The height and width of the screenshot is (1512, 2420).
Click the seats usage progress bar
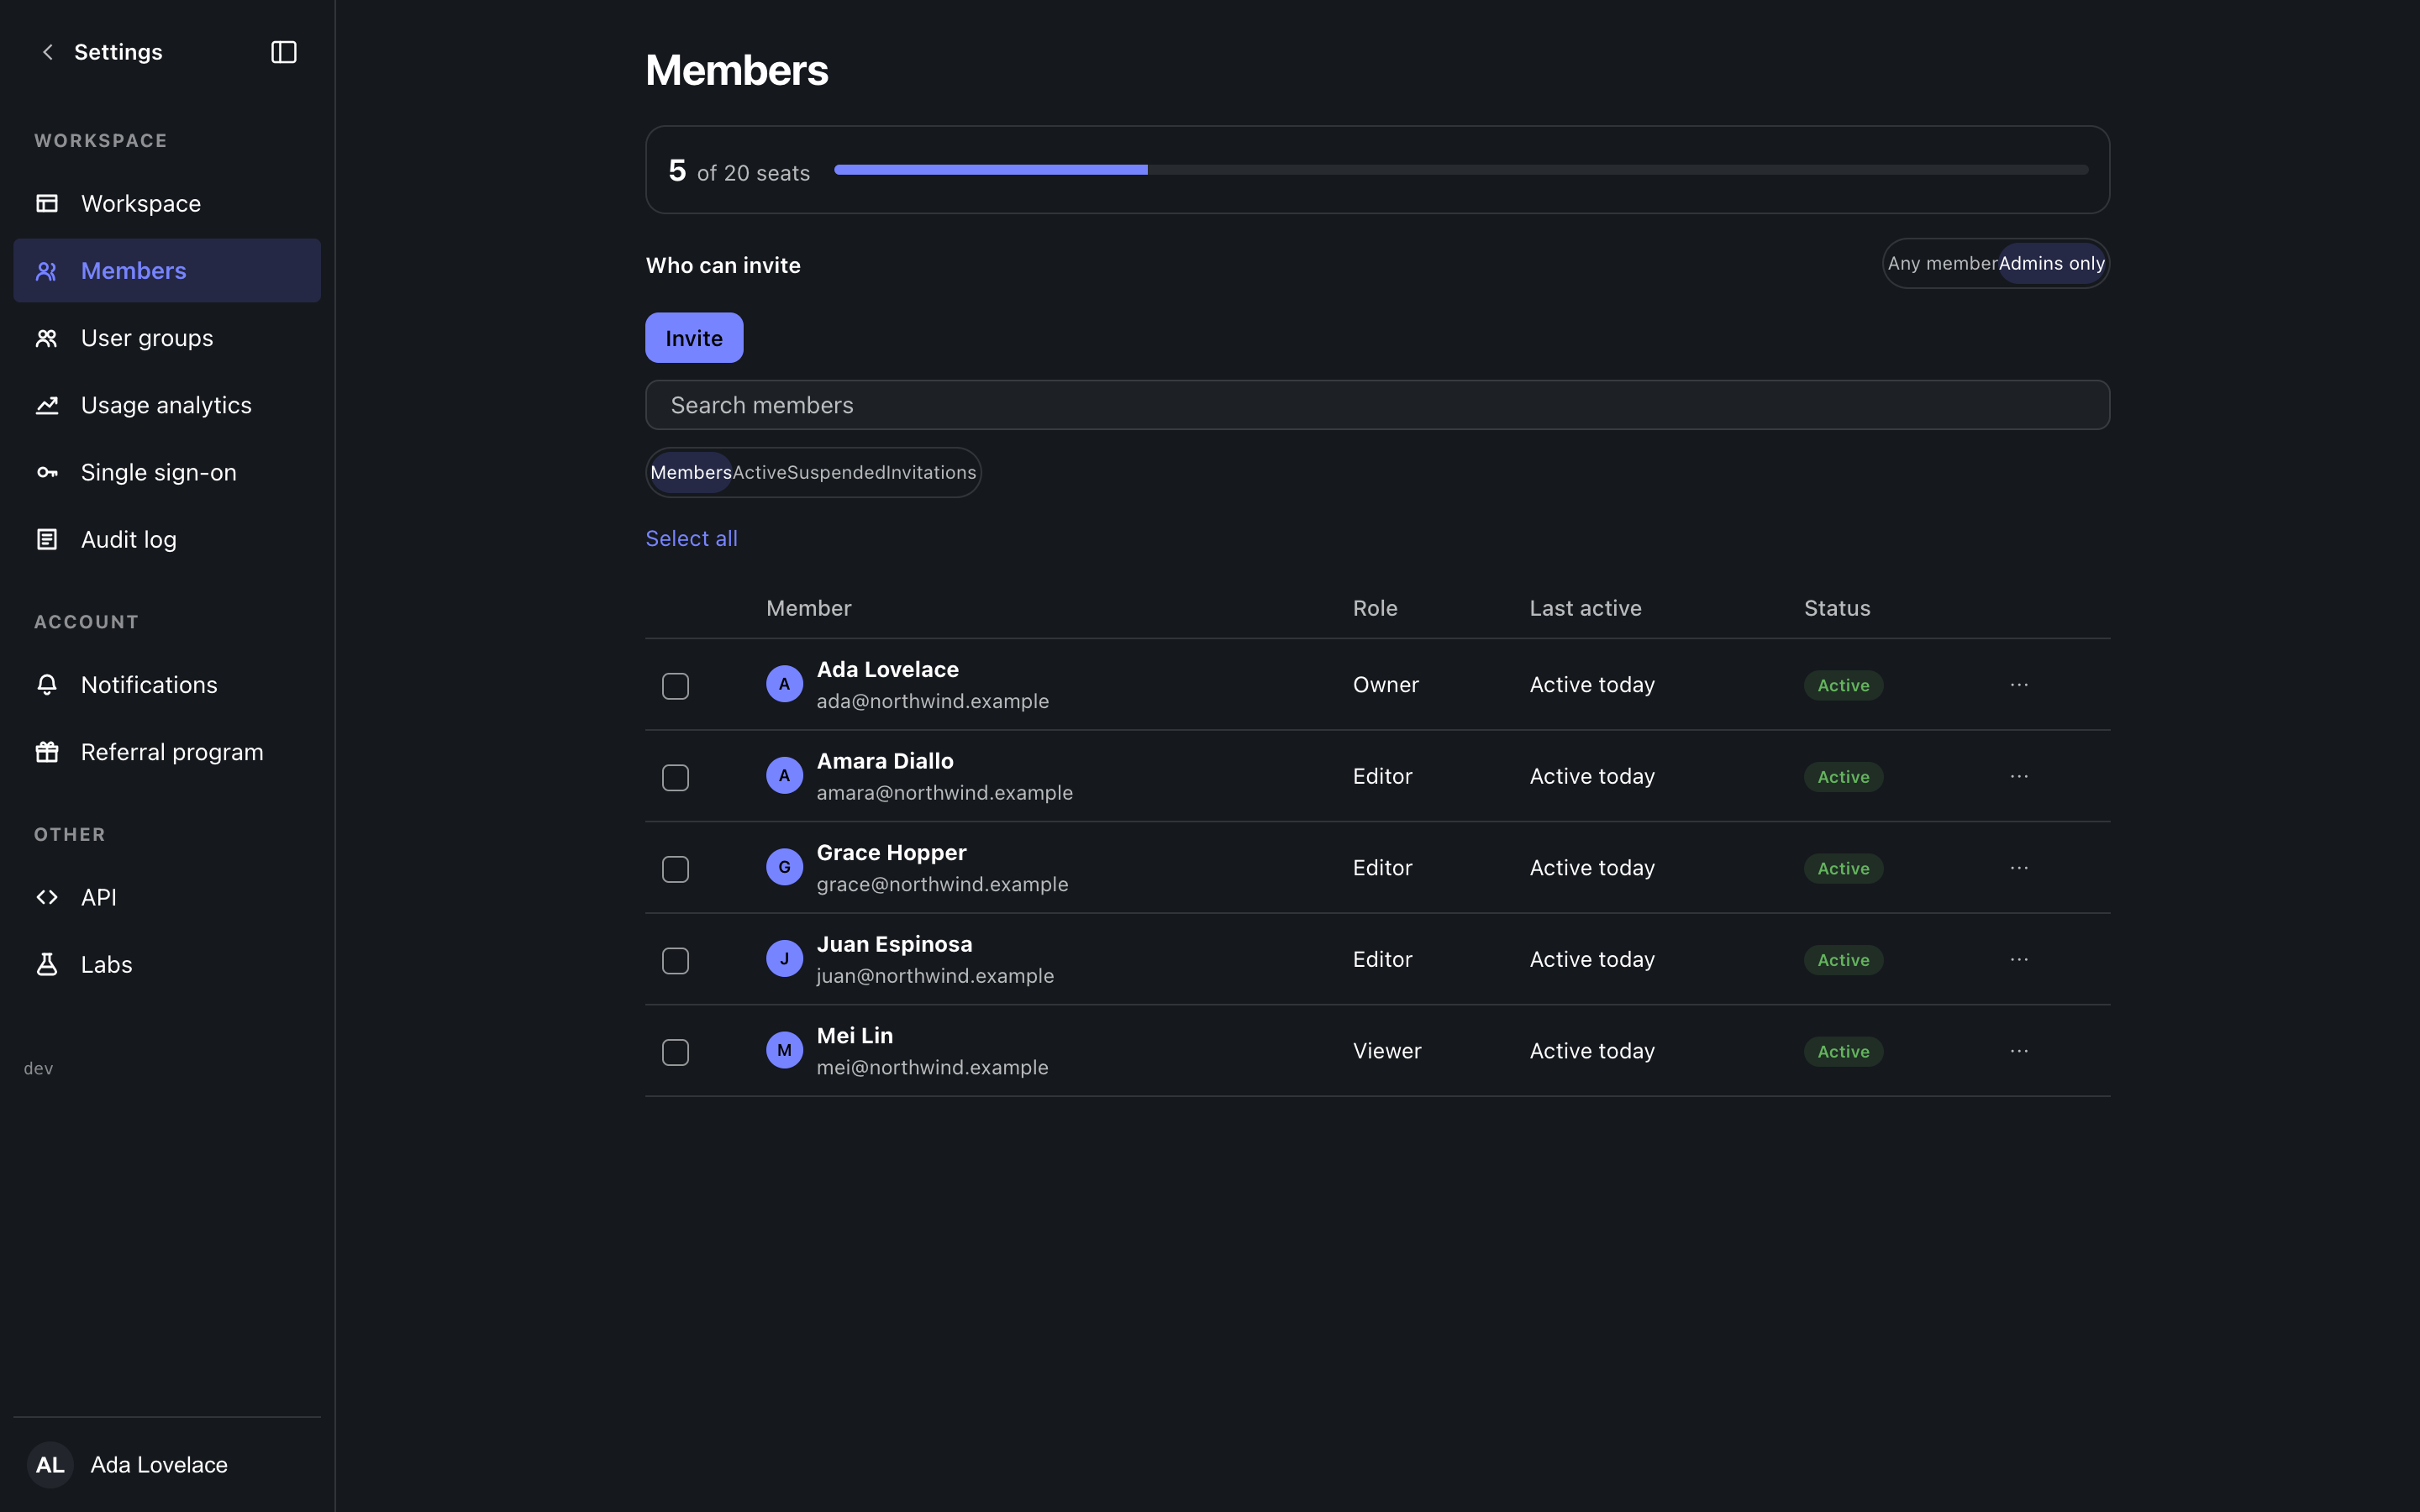1461,170
